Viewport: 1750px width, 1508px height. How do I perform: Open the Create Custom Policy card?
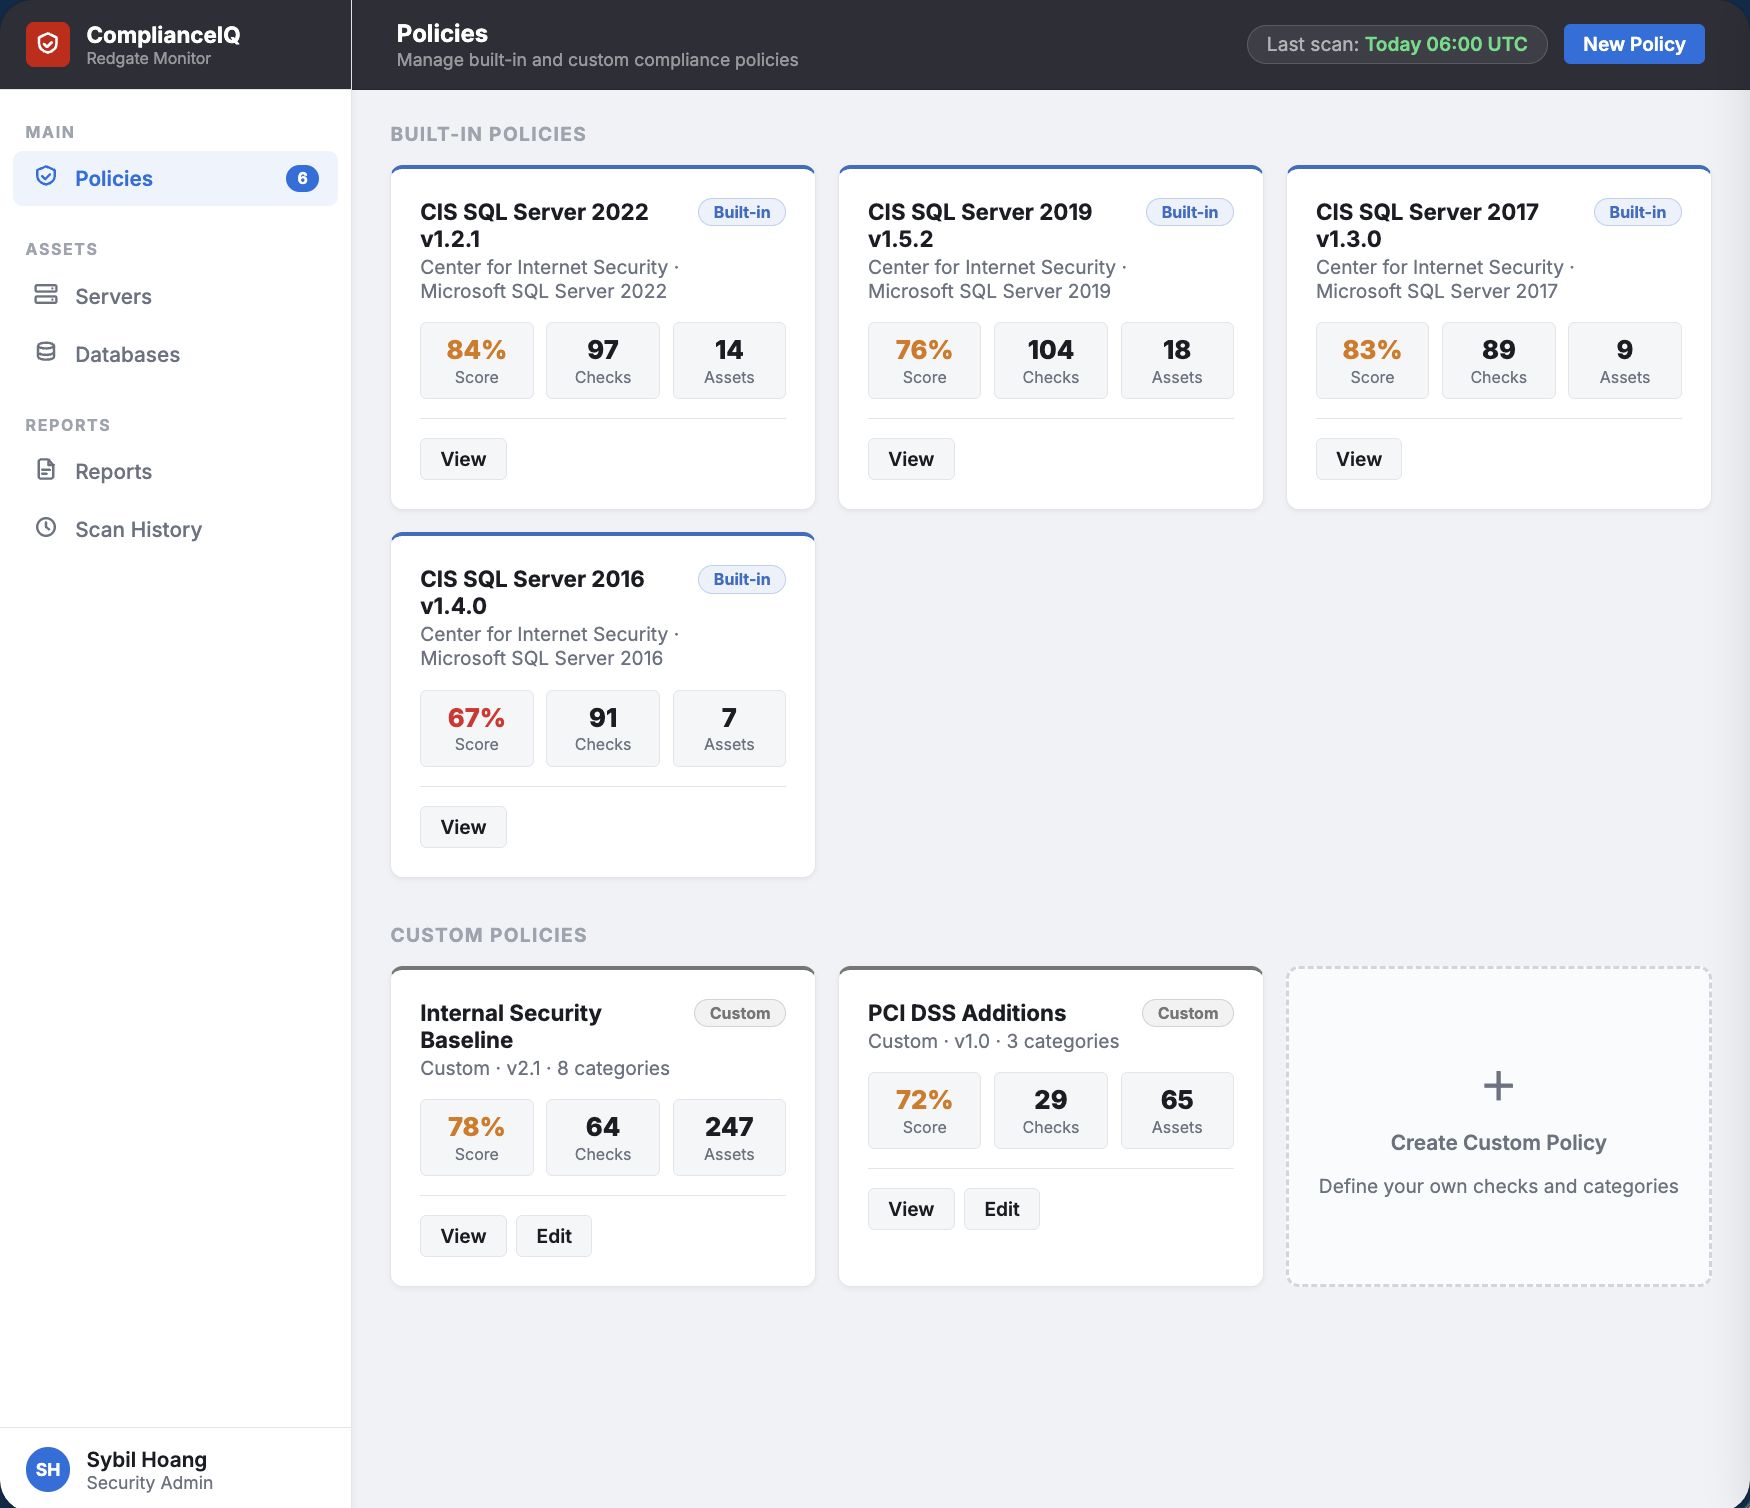(x=1497, y=1126)
